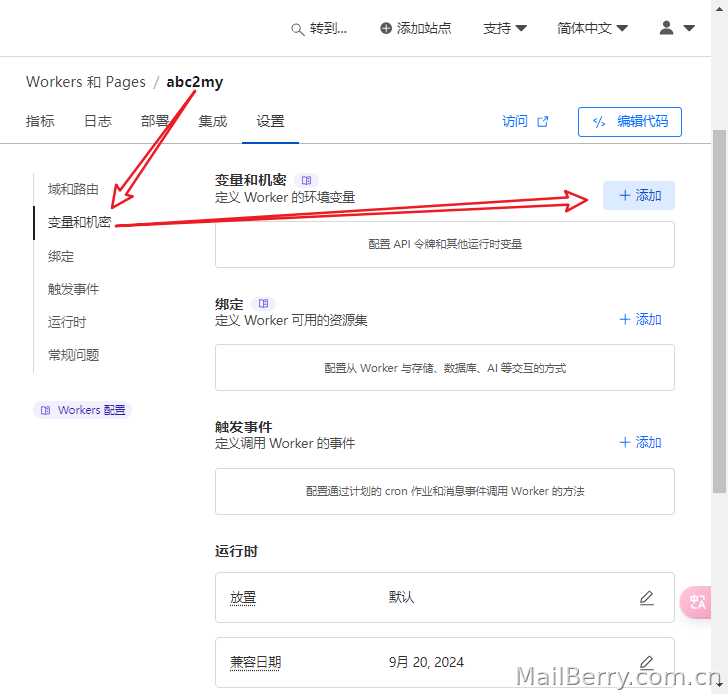
Task: Click 添加 button for 变量和机密
Action: (639, 195)
